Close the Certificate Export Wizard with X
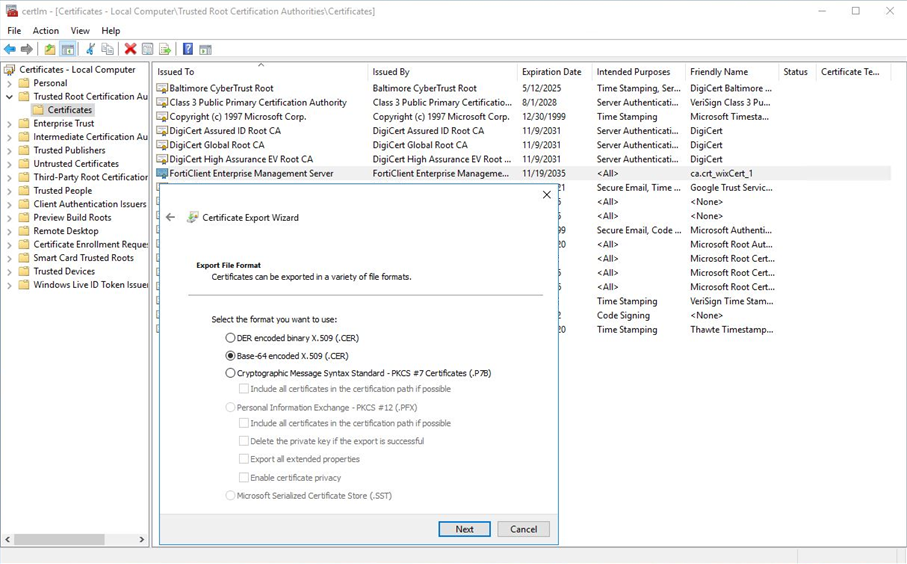This screenshot has height=564, width=907. click(547, 195)
